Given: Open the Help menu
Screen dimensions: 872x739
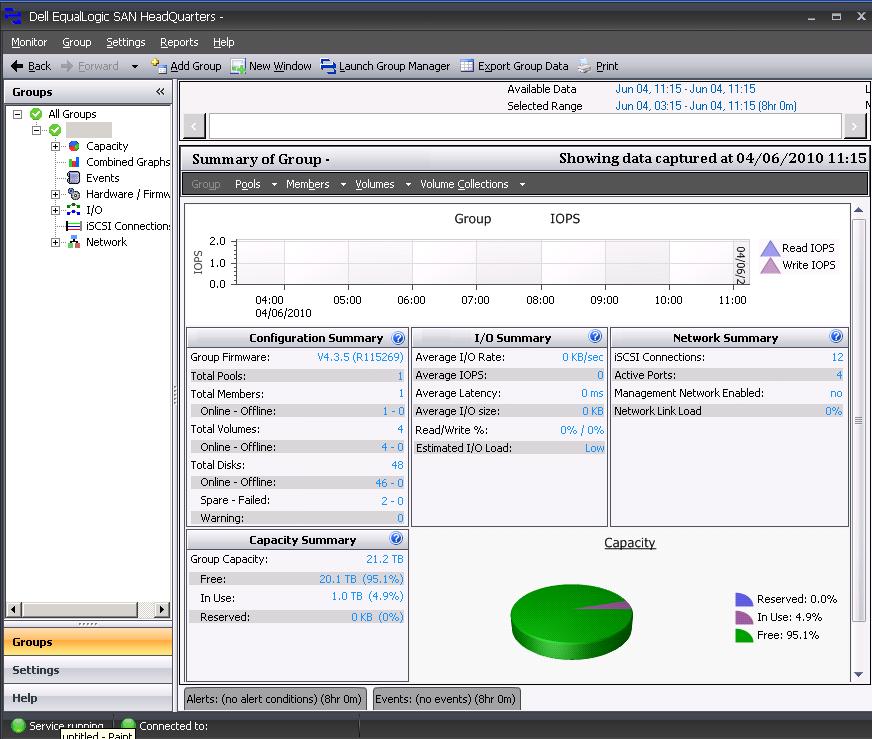Looking at the screenshot, I should [224, 42].
